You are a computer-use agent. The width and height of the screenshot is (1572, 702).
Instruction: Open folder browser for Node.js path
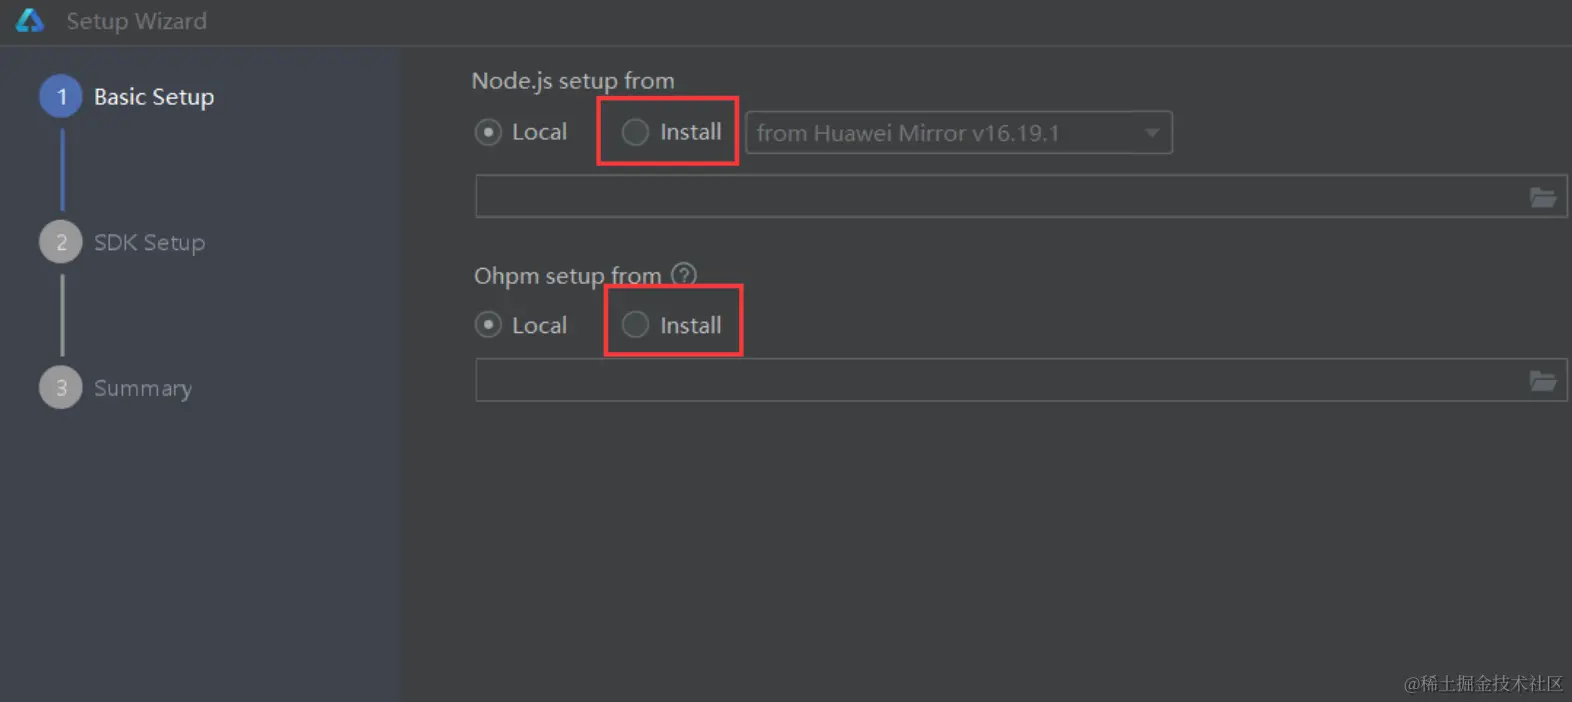[1542, 197]
